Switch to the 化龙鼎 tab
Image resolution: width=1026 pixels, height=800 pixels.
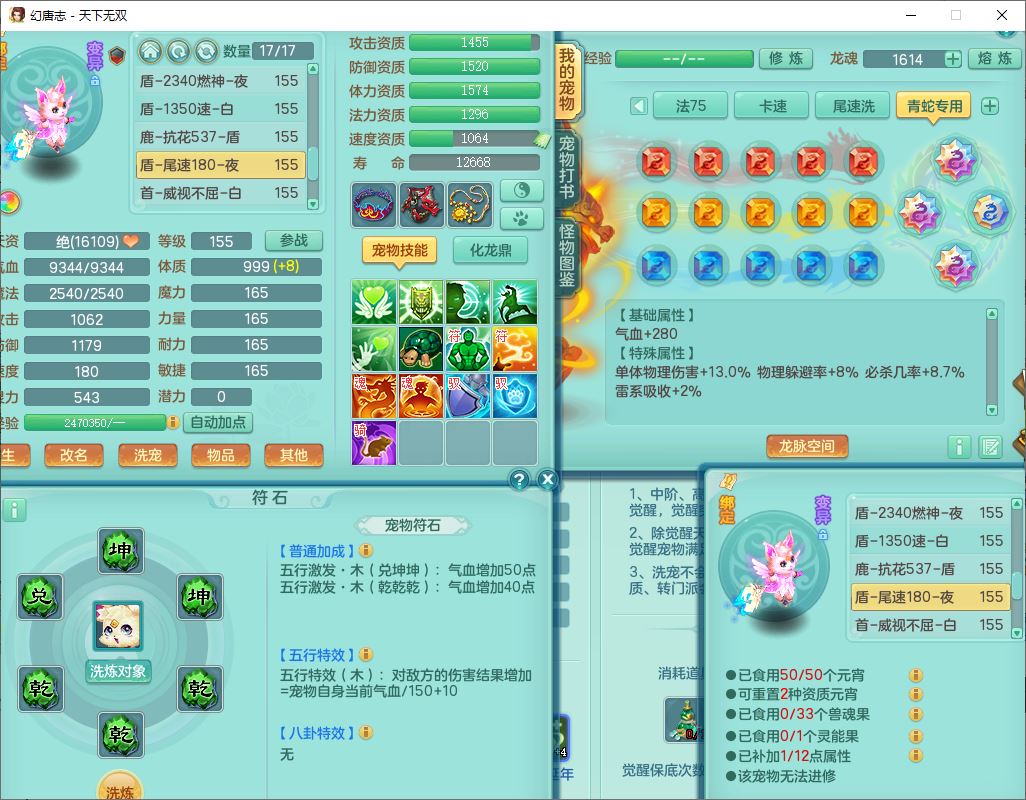tap(490, 250)
